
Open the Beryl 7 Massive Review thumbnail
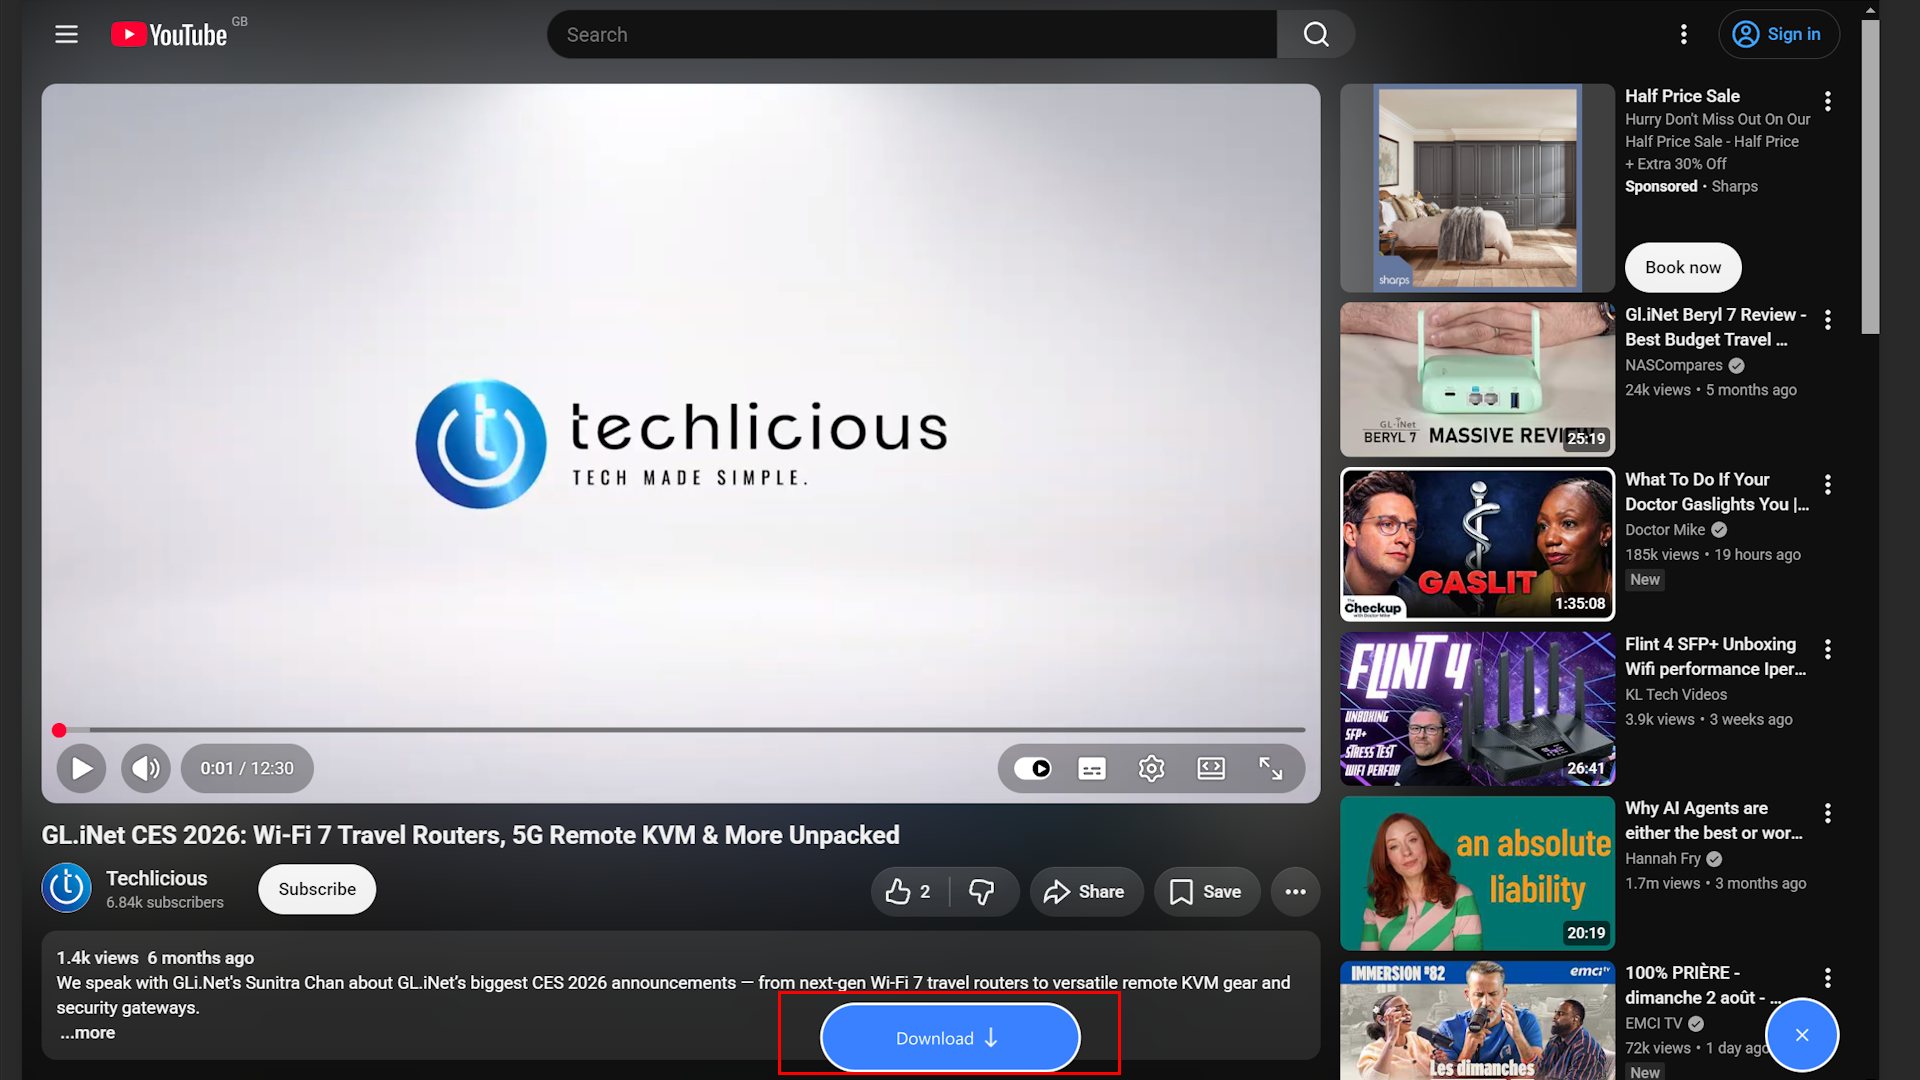click(1477, 380)
